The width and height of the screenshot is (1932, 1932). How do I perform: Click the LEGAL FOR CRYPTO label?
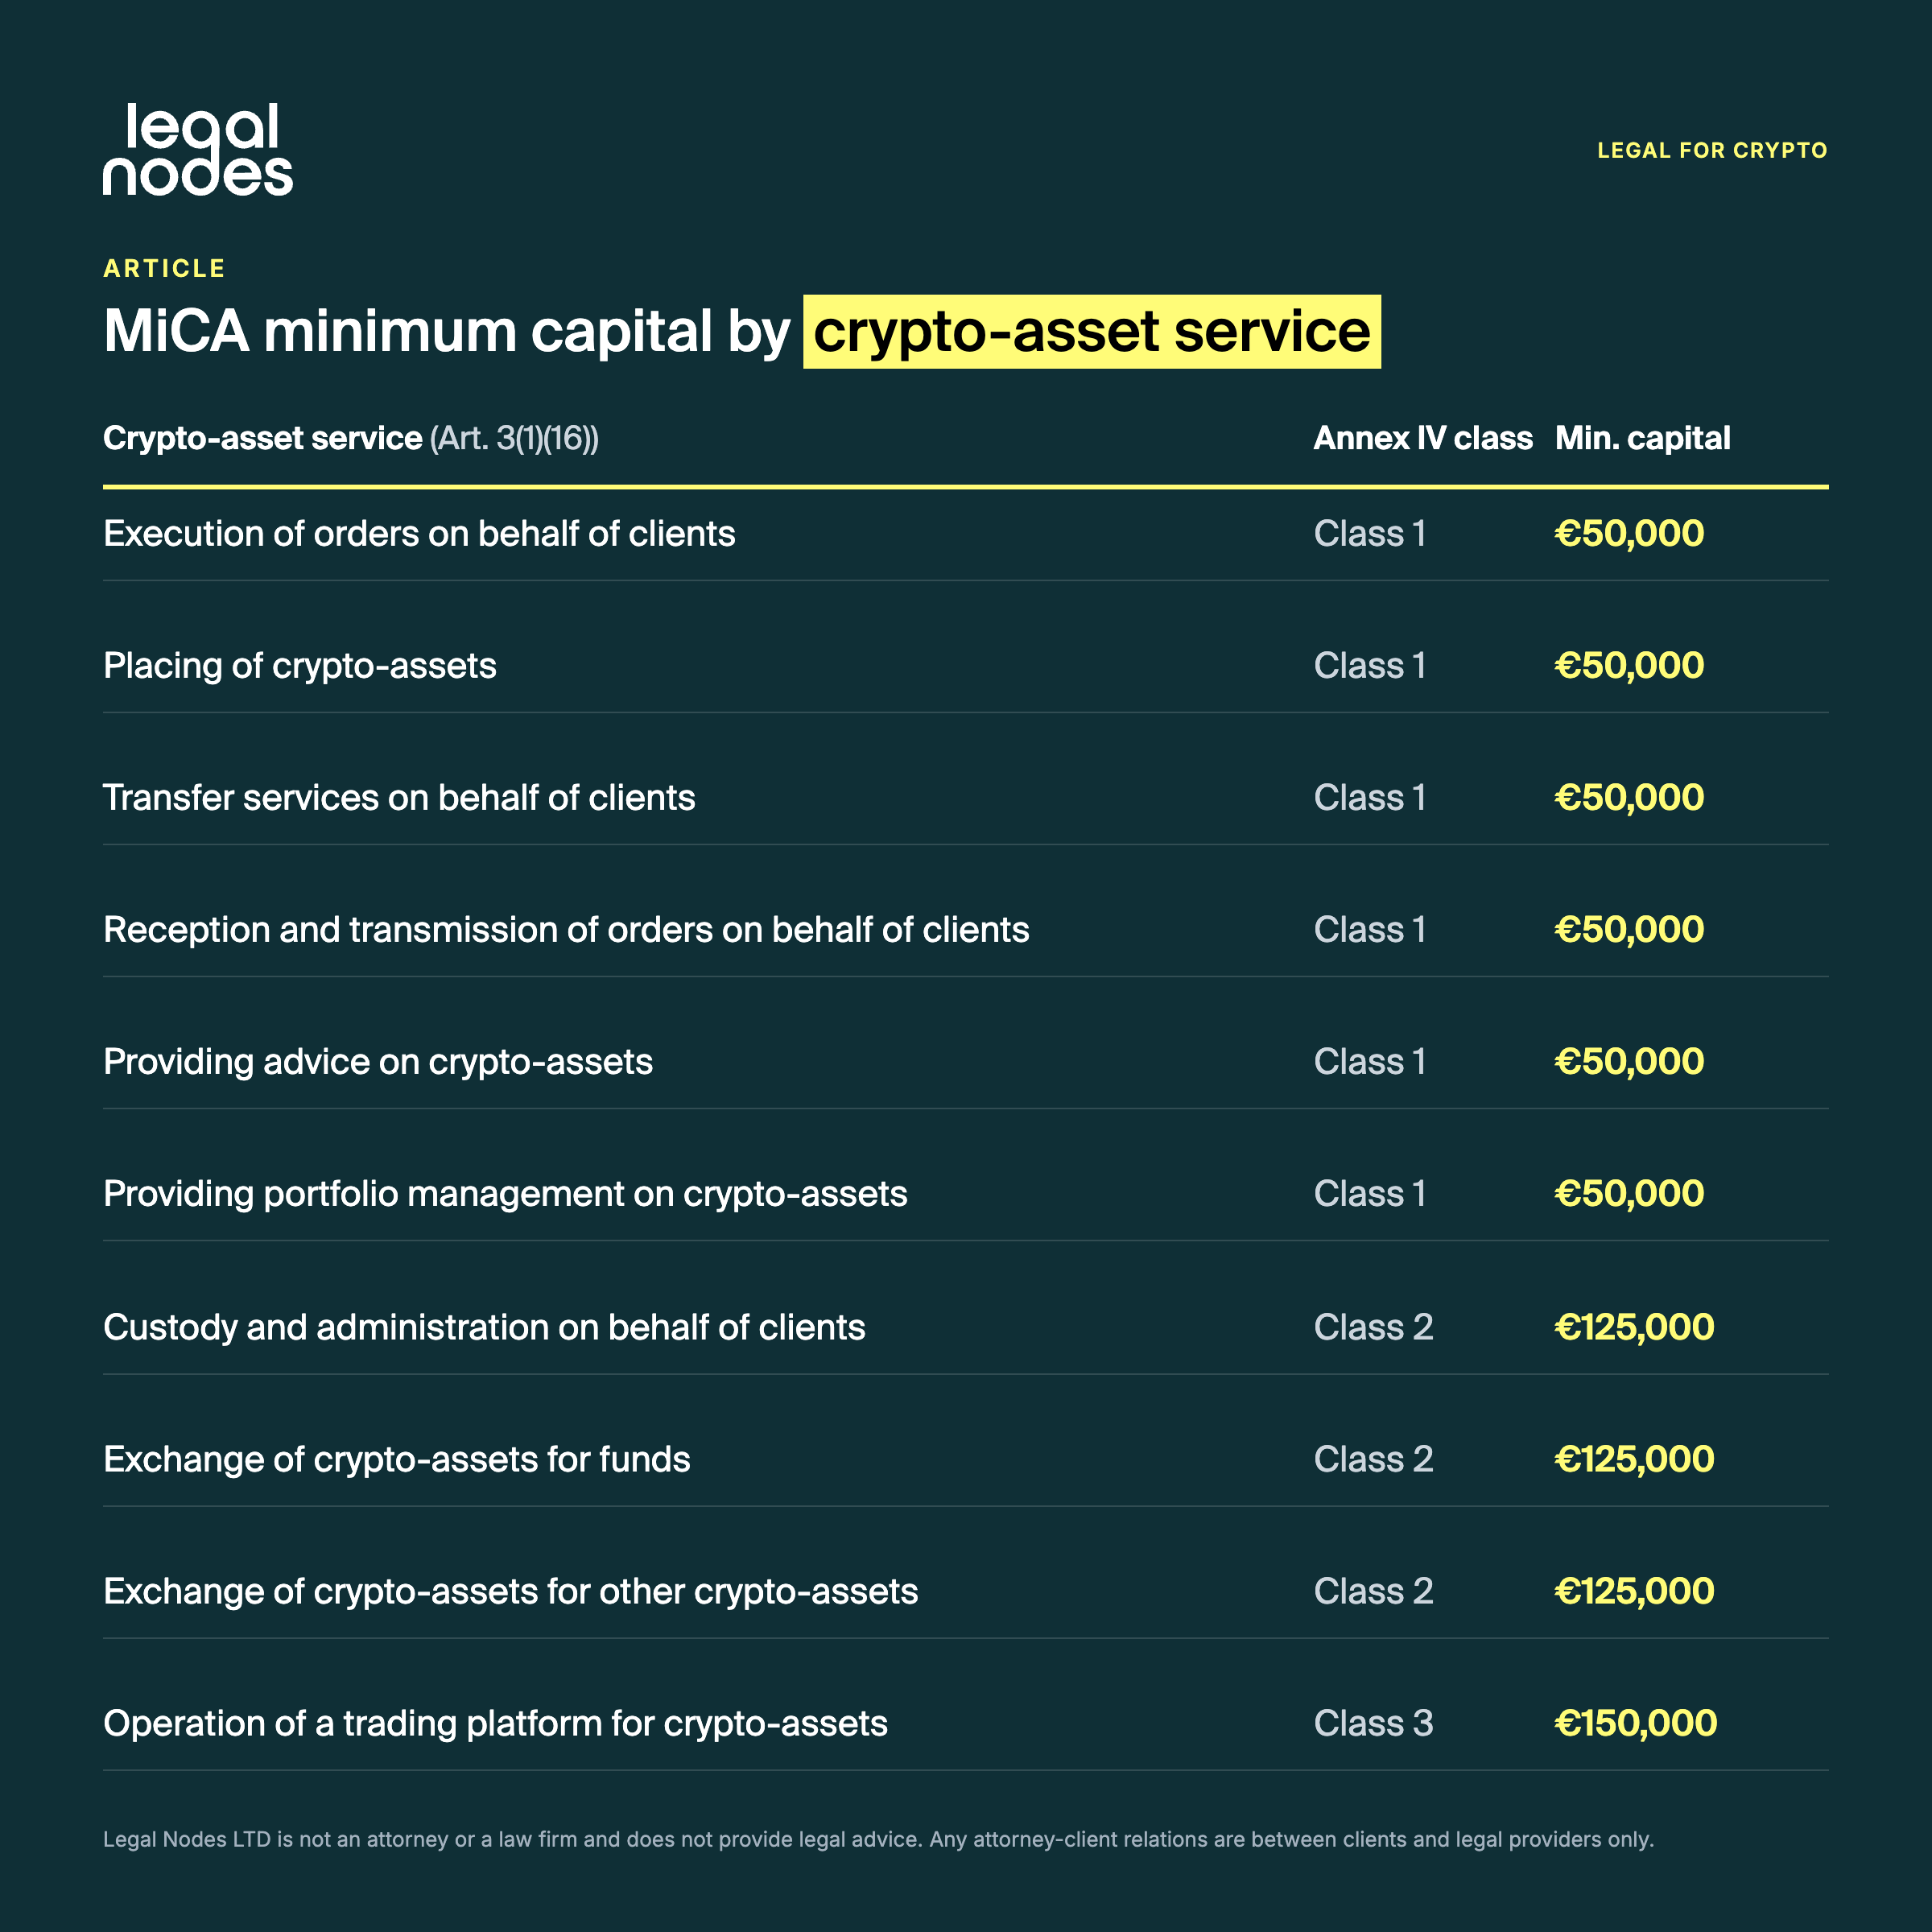[x=1712, y=150]
